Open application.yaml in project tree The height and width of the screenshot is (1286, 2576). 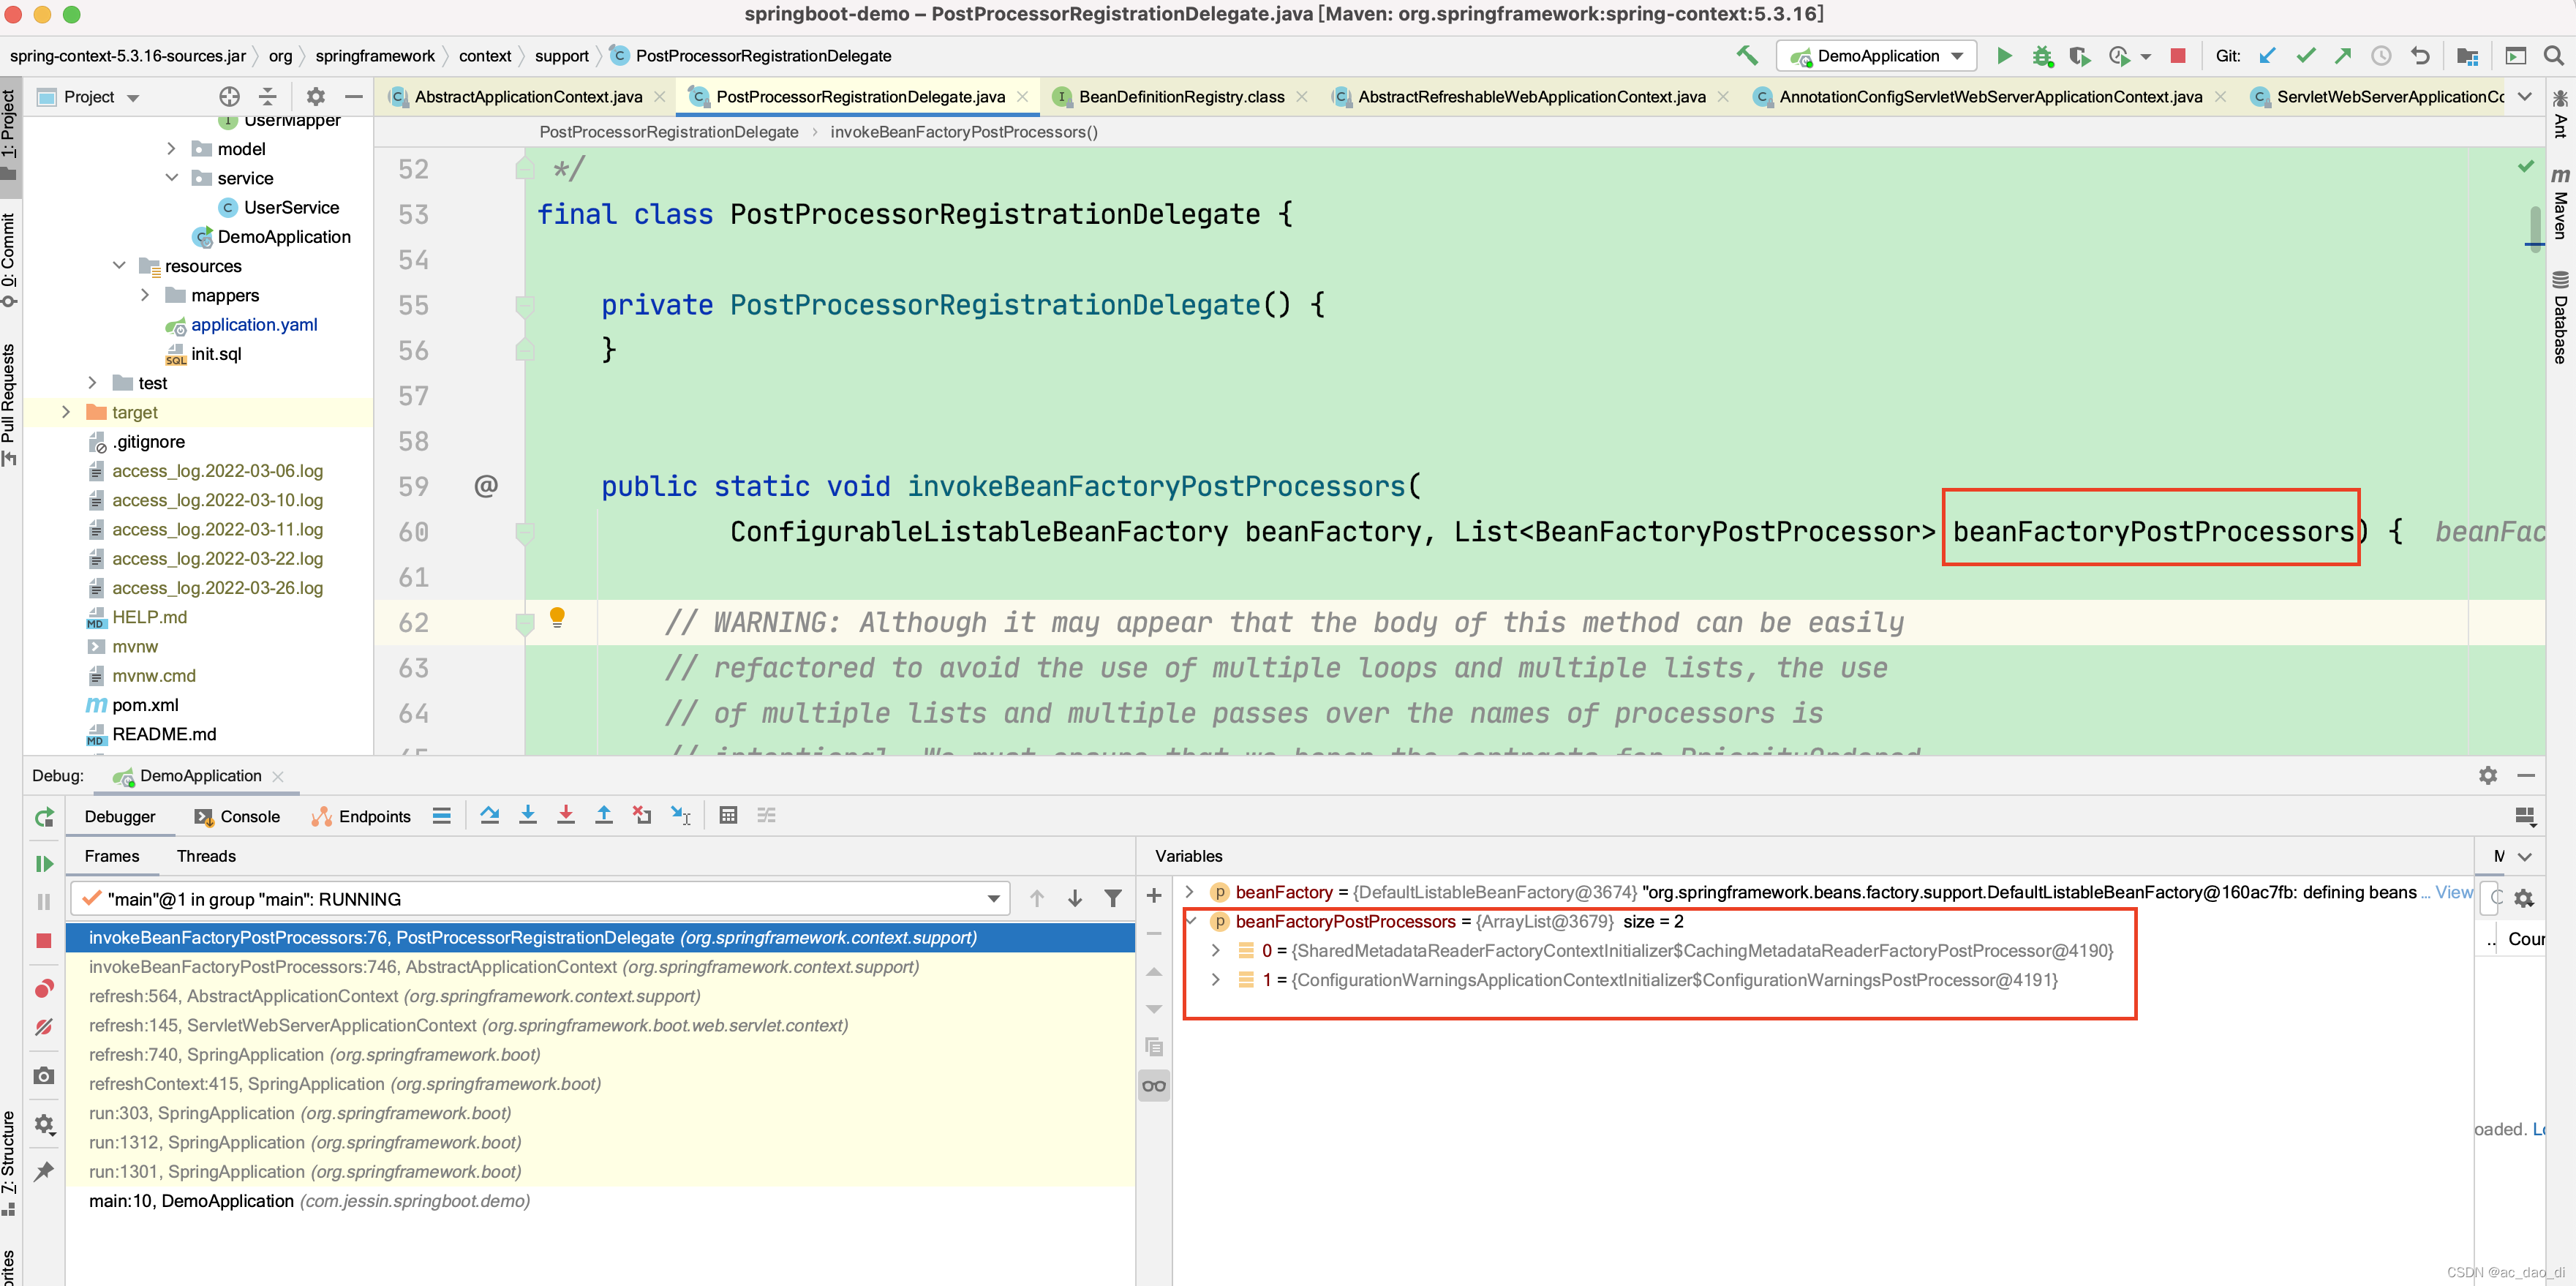point(254,325)
